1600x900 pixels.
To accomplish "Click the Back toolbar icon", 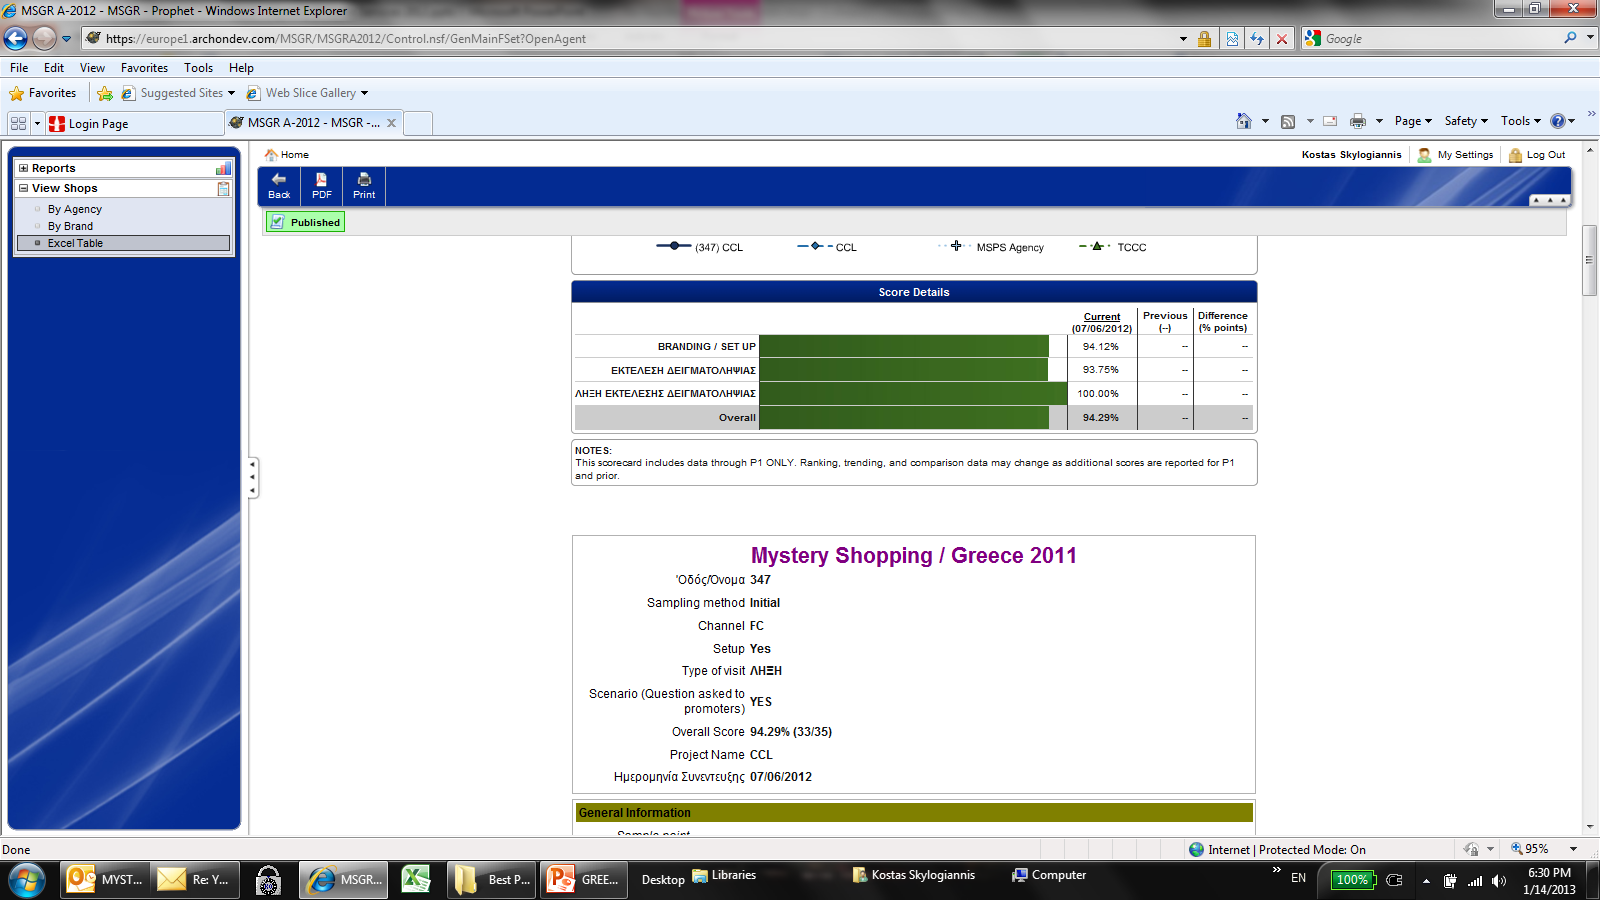I will (x=279, y=186).
